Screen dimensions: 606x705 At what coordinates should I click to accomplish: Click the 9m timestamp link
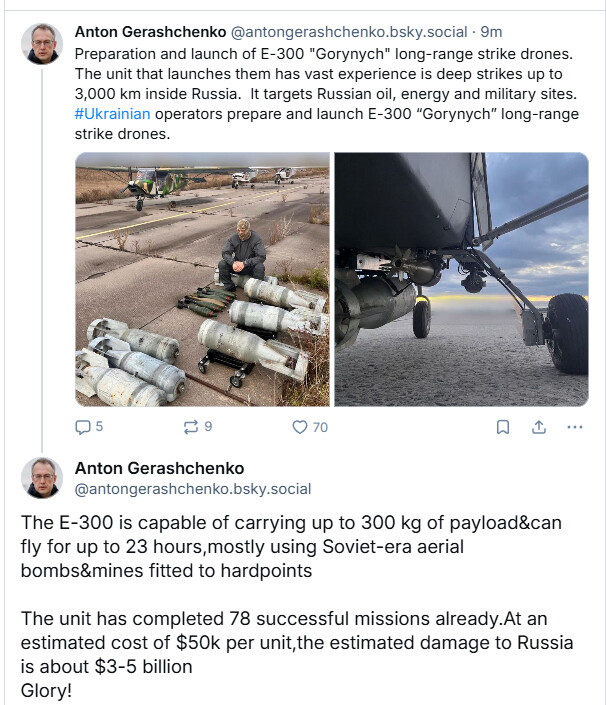click(491, 32)
